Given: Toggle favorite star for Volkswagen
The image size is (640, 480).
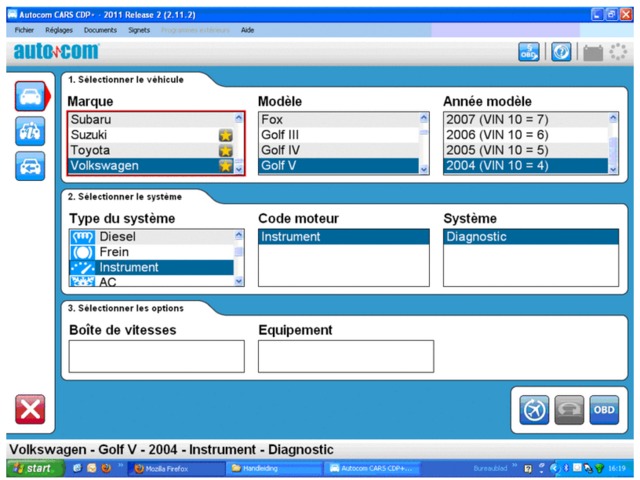Looking at the screenshot, I should [x=225, y=166].
